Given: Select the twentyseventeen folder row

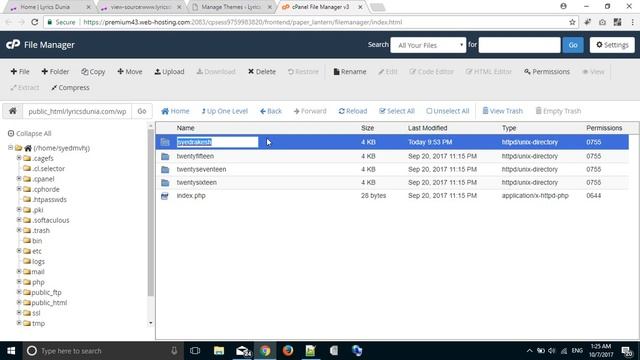Looking at the screenshot, I should (x=392, y=169).
